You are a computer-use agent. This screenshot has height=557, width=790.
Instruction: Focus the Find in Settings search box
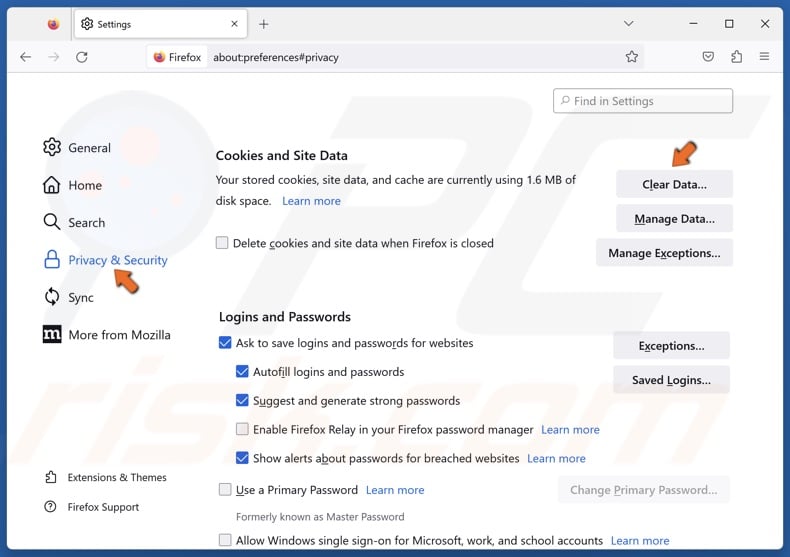[x=643, y=101]
